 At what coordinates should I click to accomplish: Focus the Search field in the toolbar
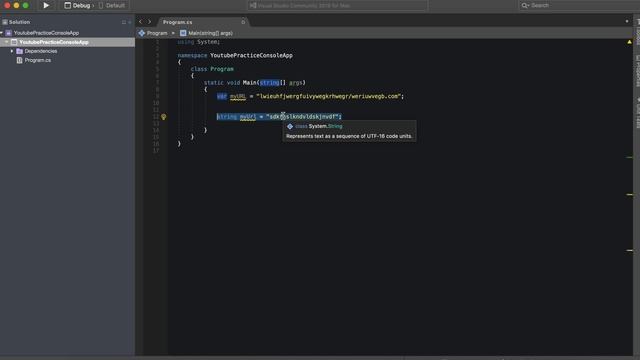pos(580,5)
